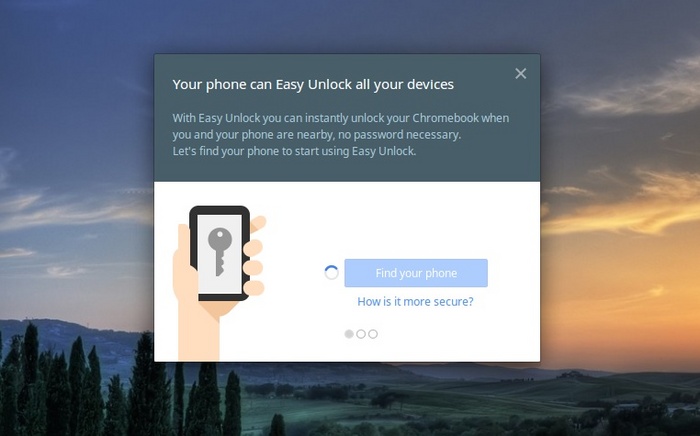Click the orange sunset clouds on wallpaper

coord(625,214)
